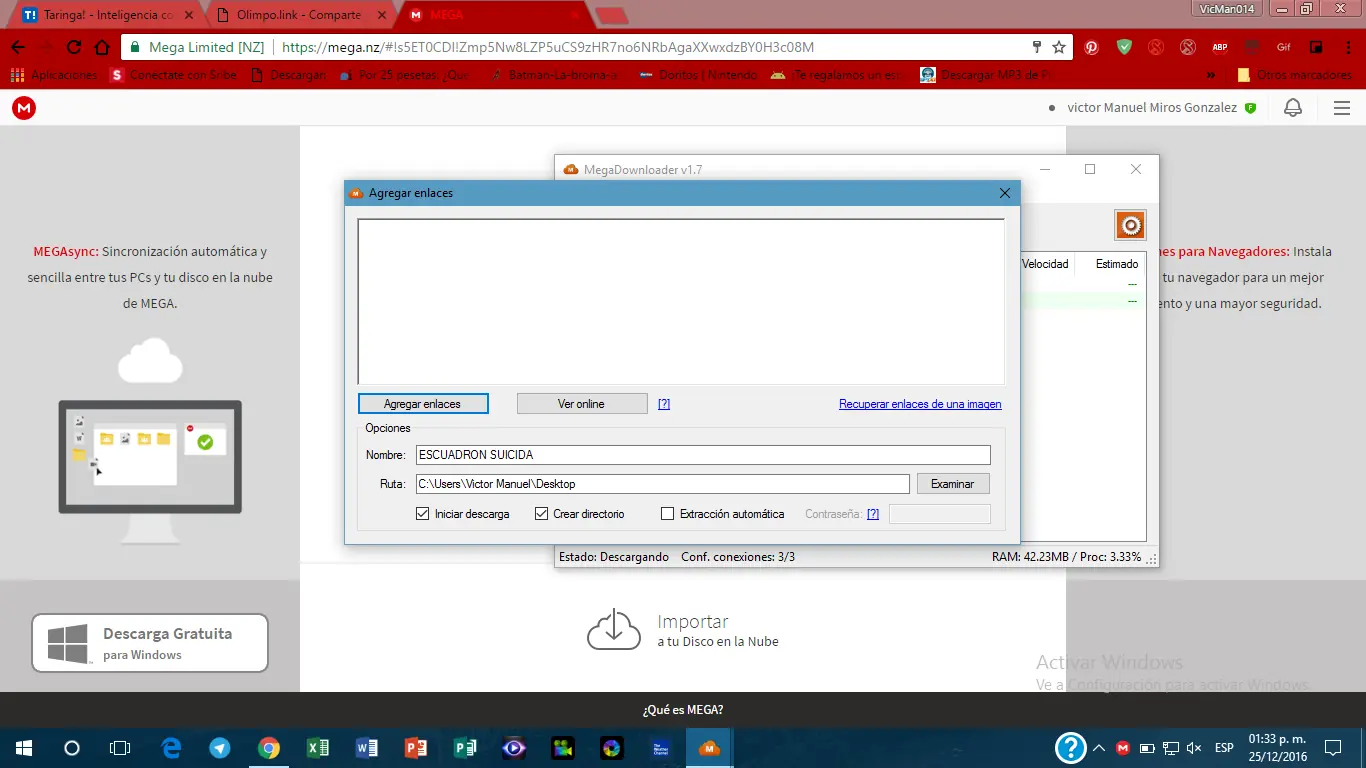Click the Ruta path field

click(x=663, y=484)
